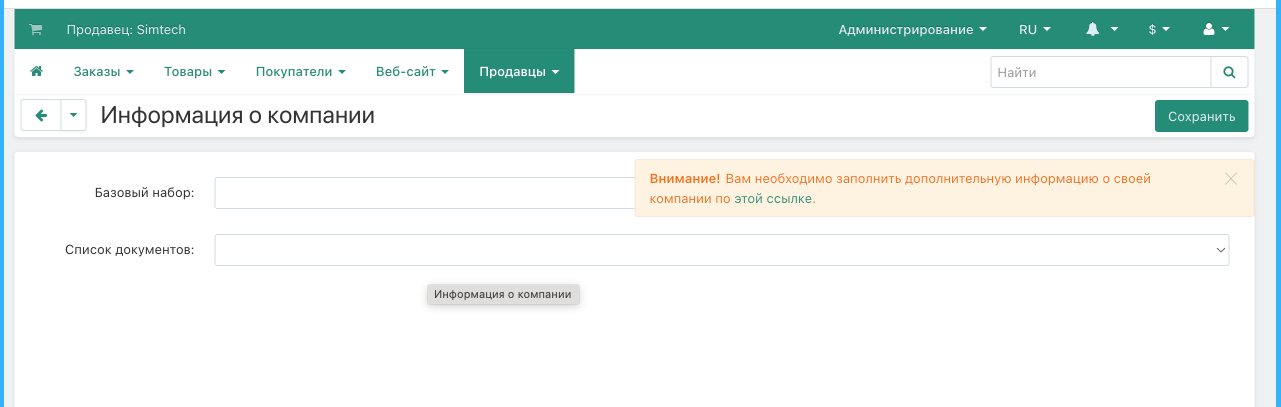Open the RU language selector
This screenshot has width=1281, height=407.
[1034, 30]
